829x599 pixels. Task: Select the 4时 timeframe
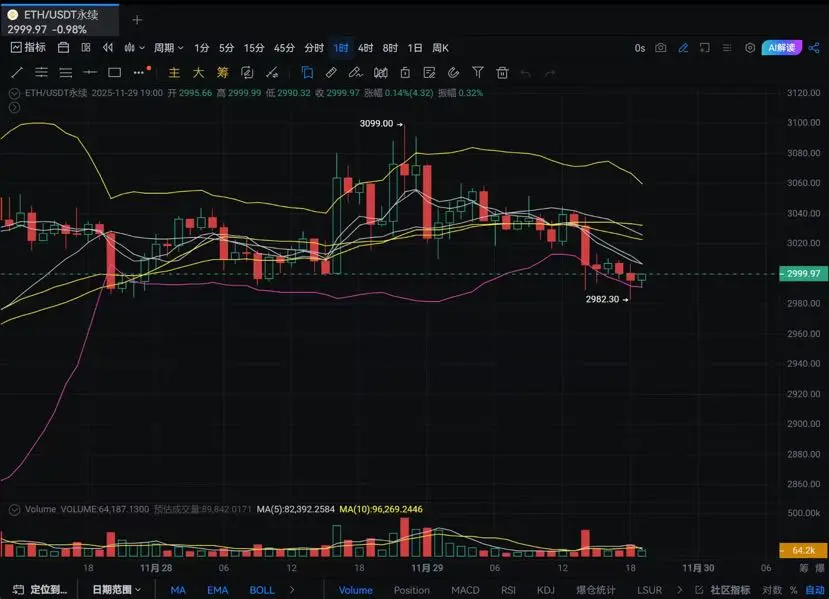click(x=365, y=48)
